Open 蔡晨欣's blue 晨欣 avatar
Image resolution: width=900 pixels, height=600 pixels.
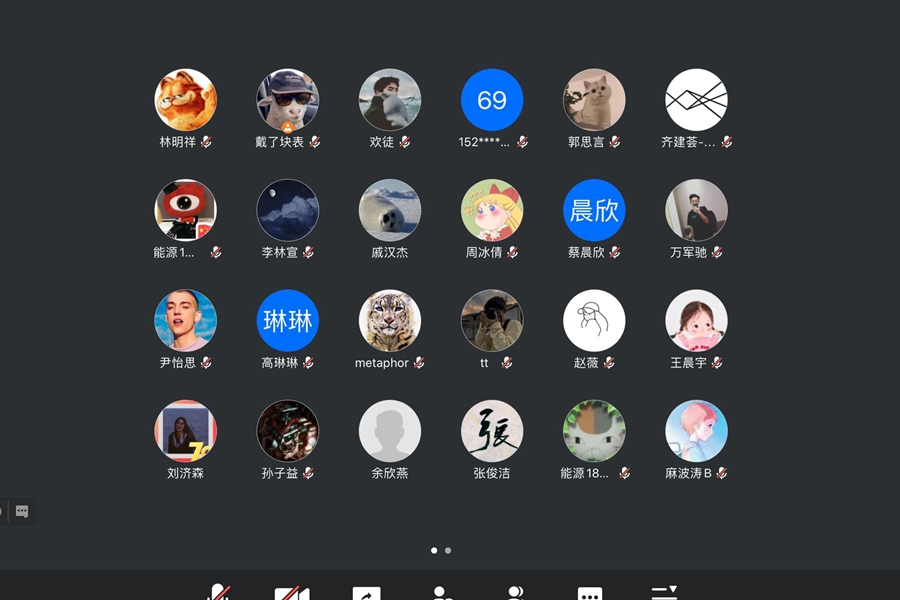coord(594,210)
